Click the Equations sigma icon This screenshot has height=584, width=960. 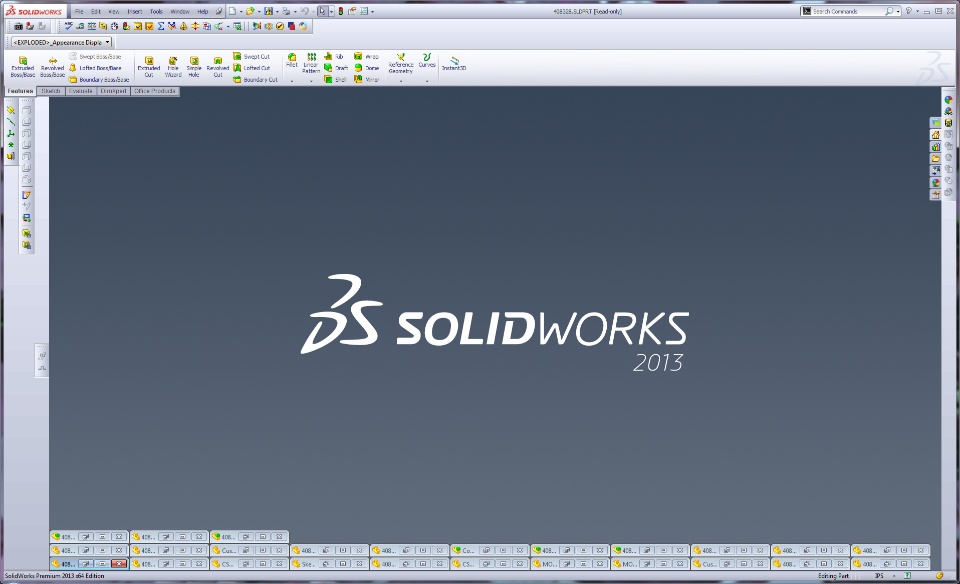click(x=160, y=26)
